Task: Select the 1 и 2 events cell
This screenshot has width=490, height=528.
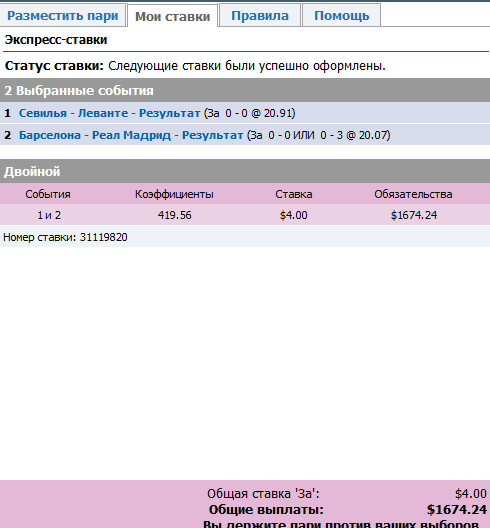Action: [49, 215]
